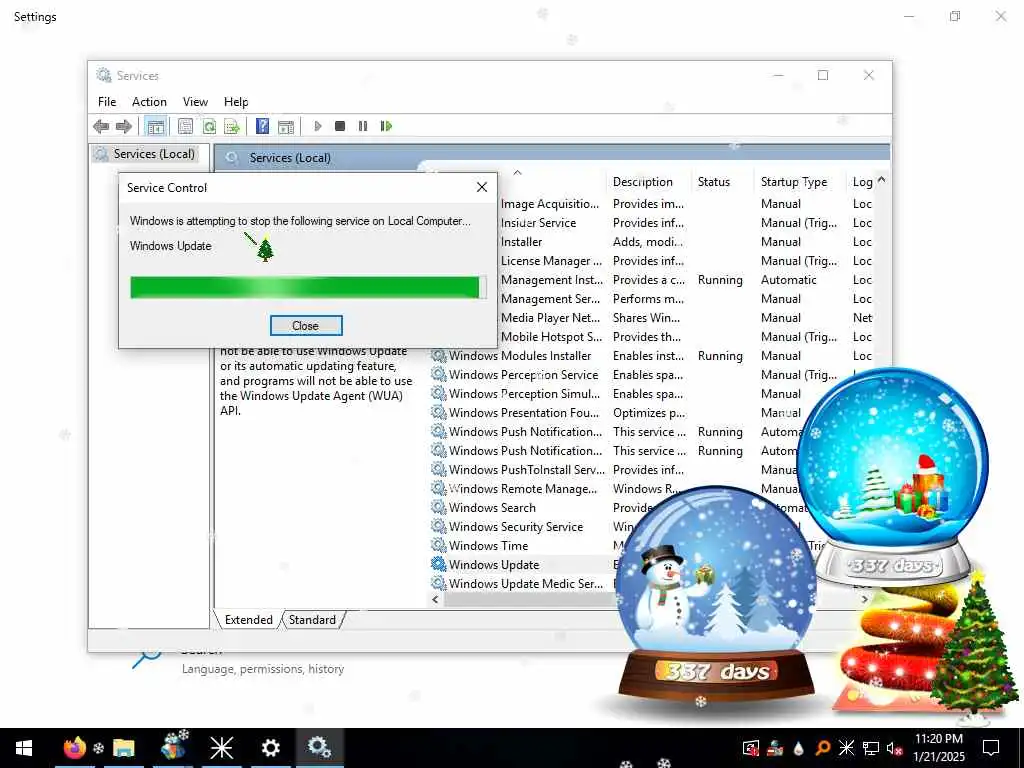Open the File menu
This screenshot has height=768, width=1024.
pyautogui.click(x=107, y=102)
